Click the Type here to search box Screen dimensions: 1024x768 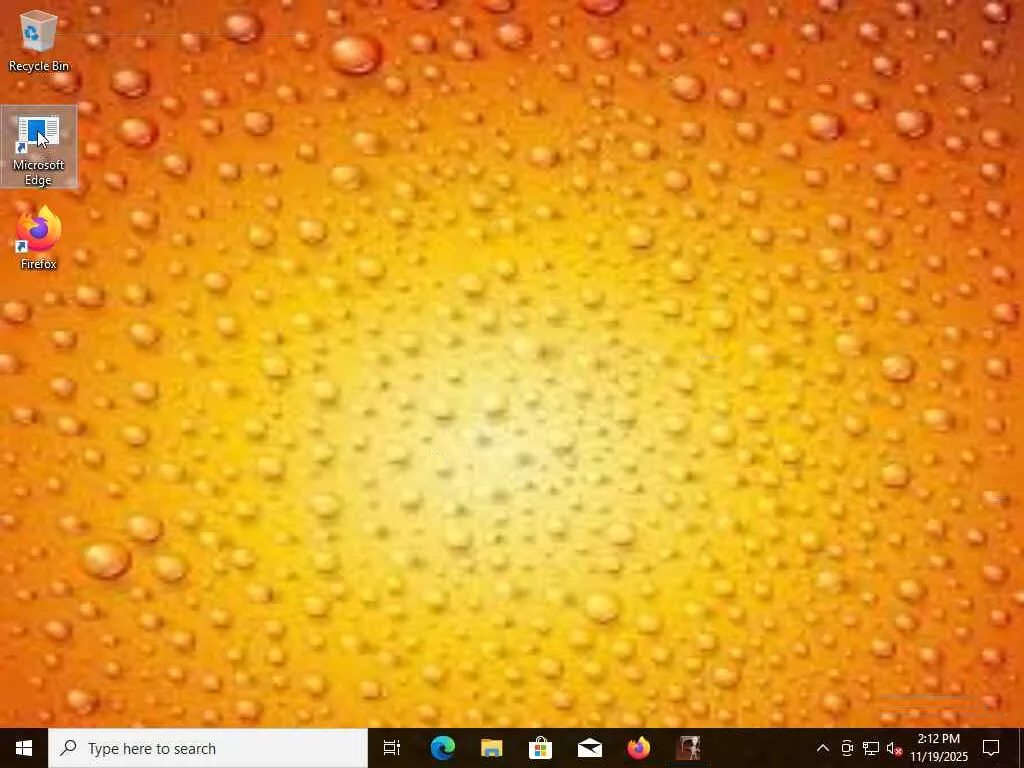click(208, 748)
